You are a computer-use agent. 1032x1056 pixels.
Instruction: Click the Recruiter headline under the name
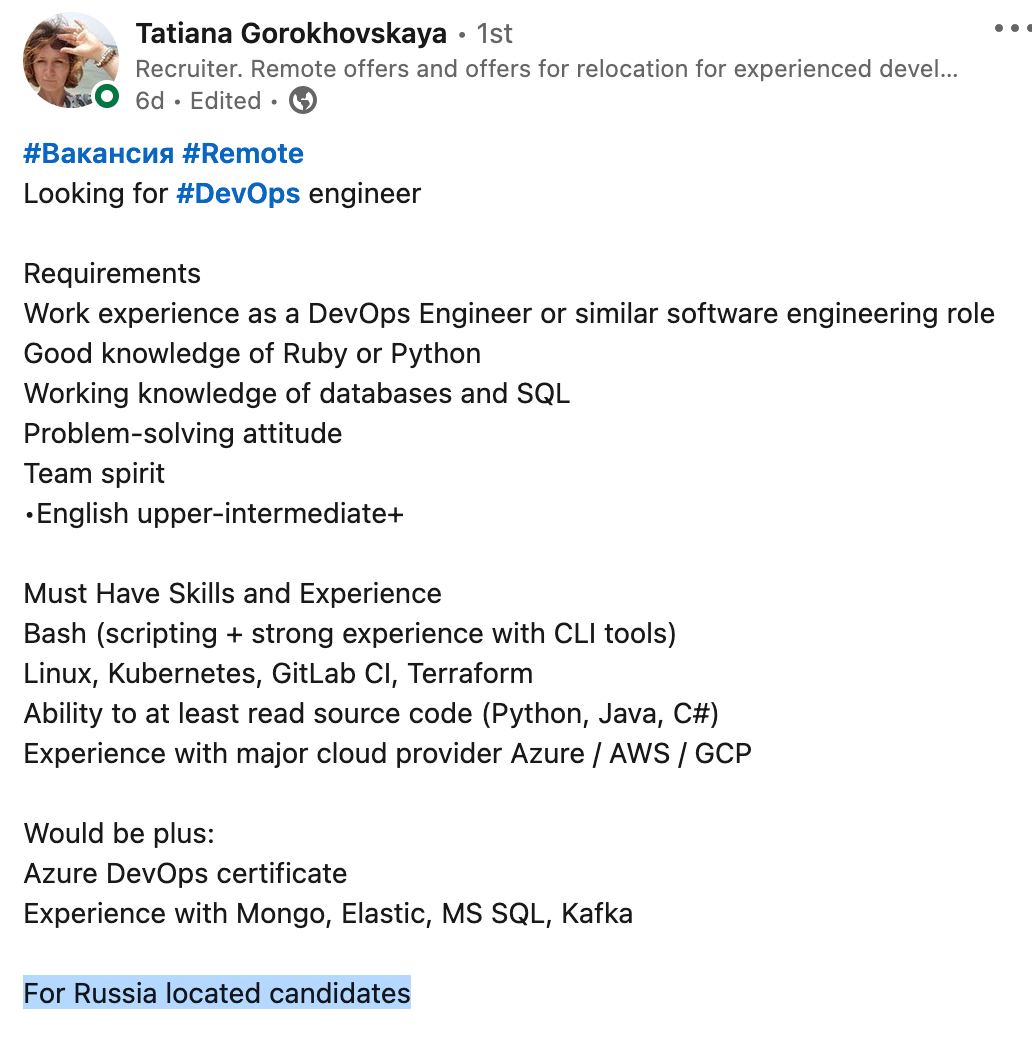pyautogui.click(x=546, y=69)
